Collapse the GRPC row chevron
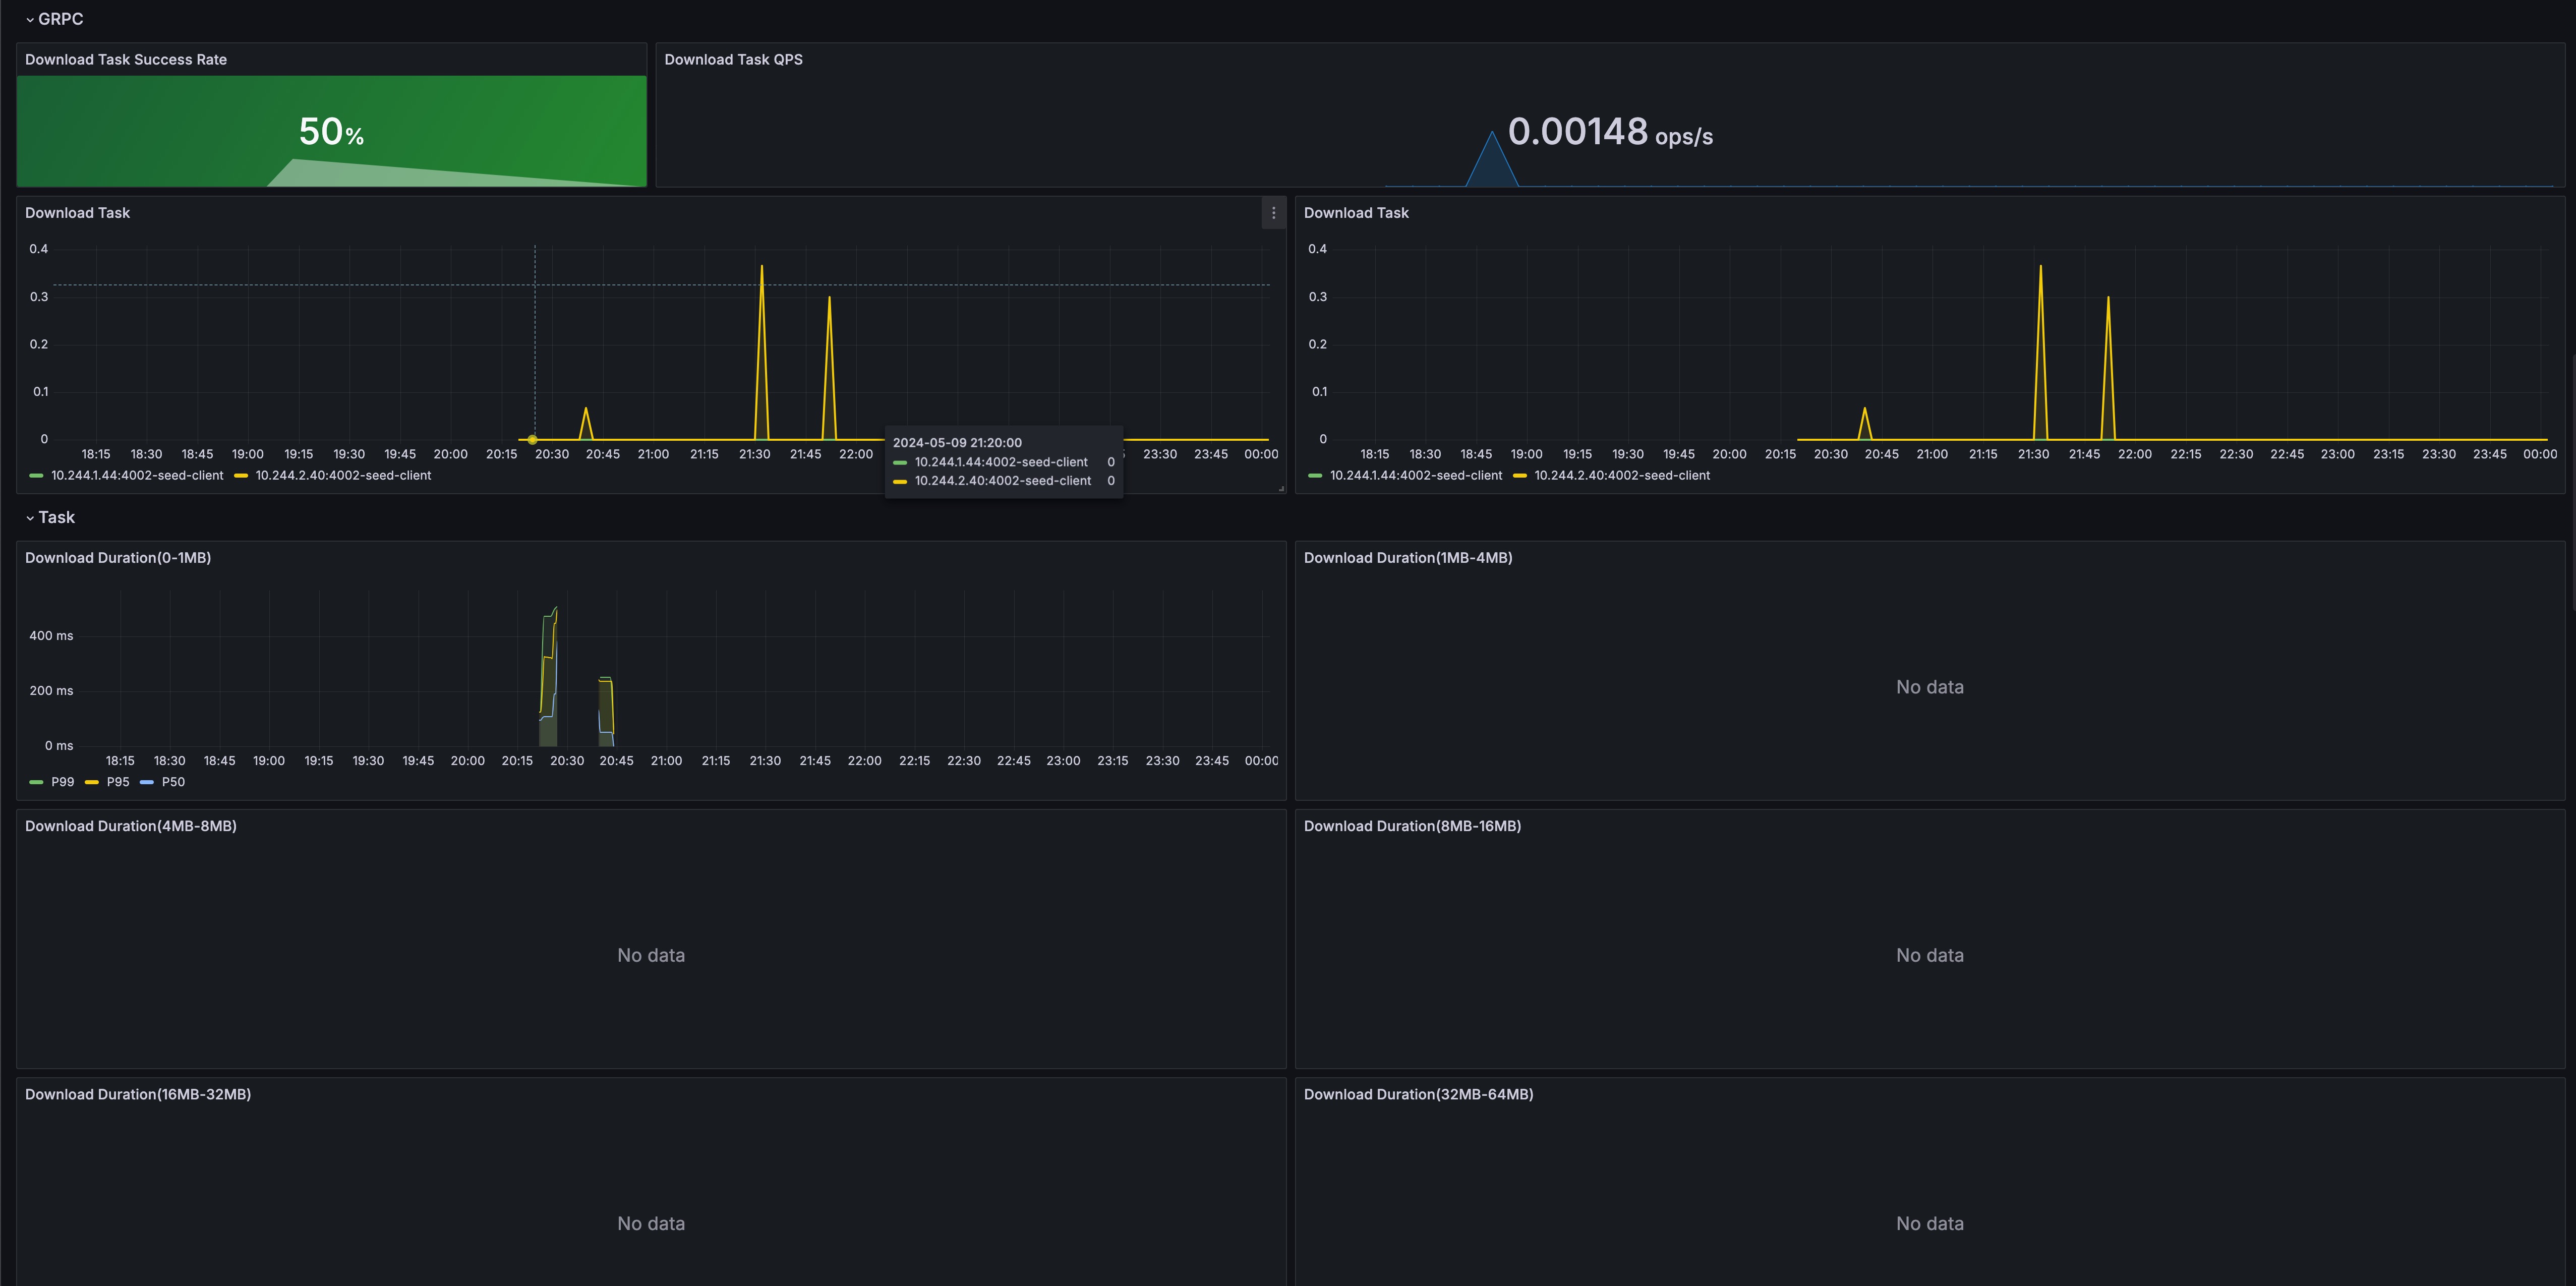 tap(30, 20)
